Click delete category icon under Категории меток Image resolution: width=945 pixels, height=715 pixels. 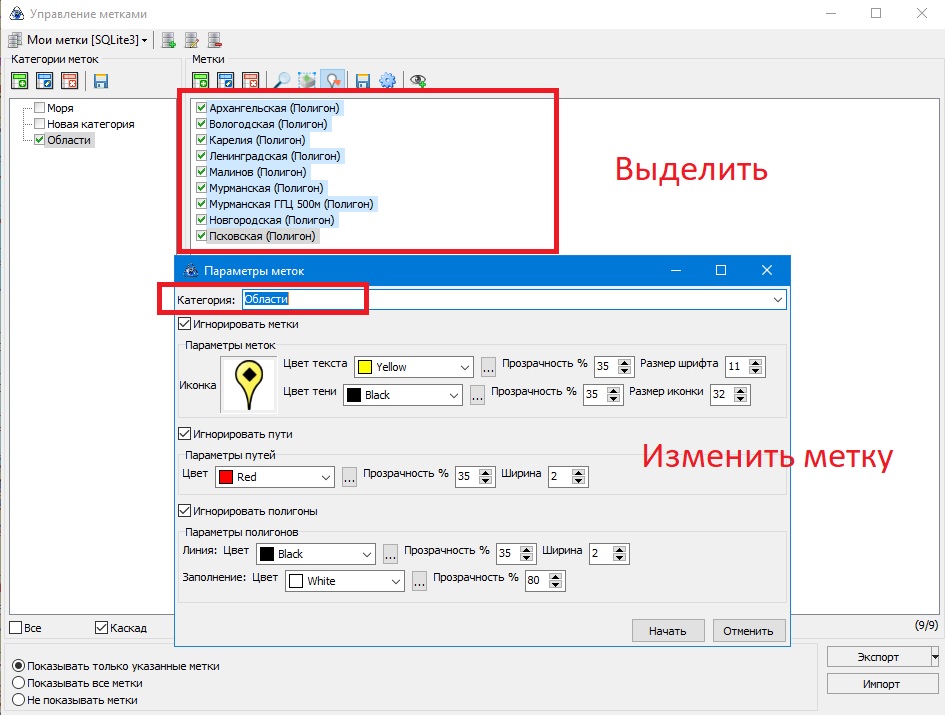pyautogui.click(x=69, y=81)
